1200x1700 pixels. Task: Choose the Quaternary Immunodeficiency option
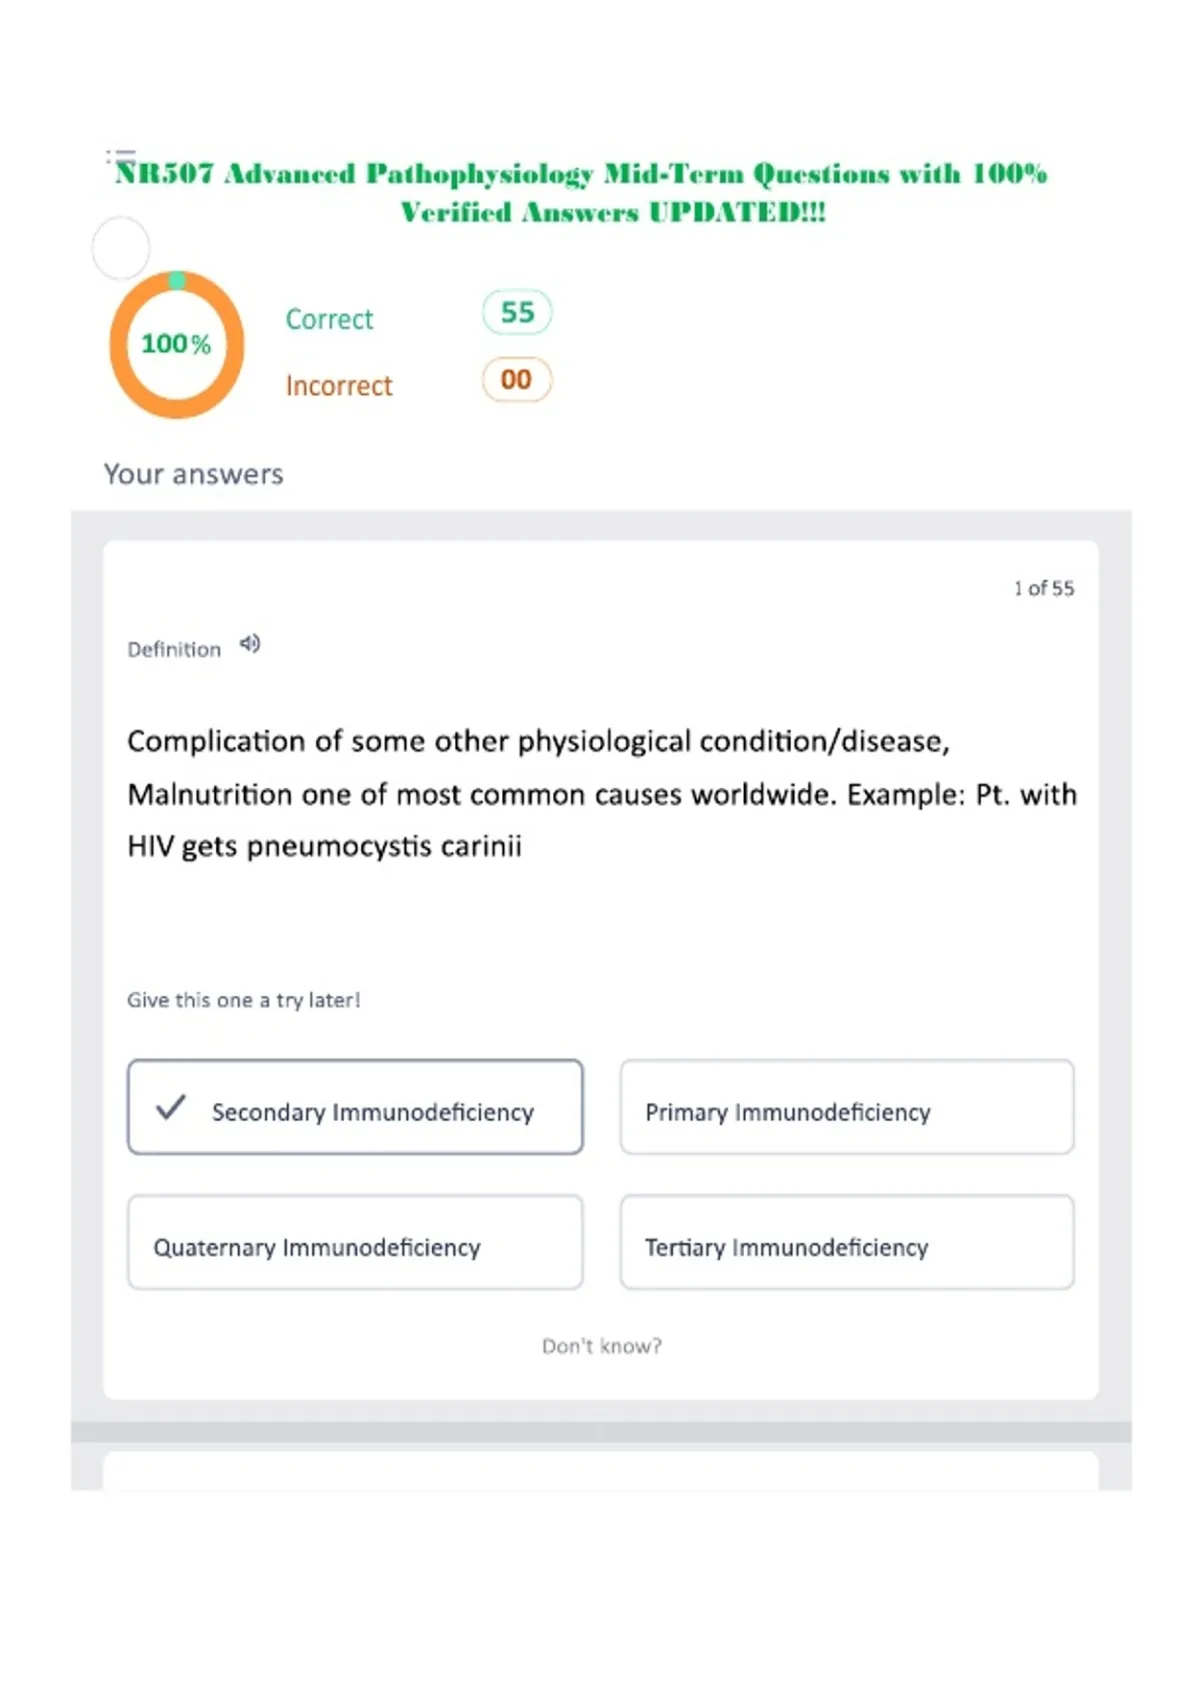pyautogui.click(x=355, y=1242)
